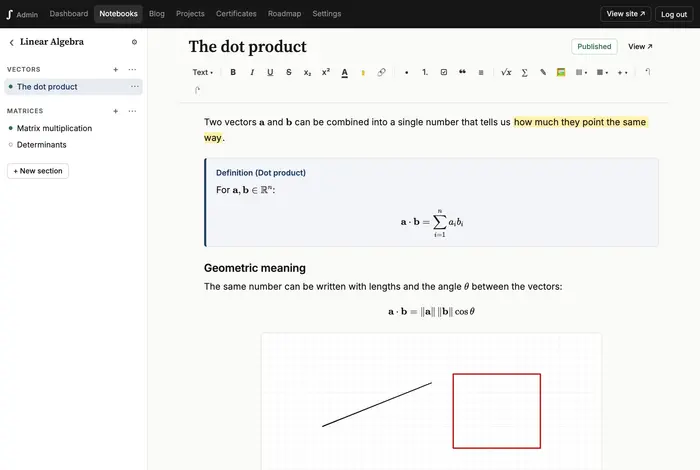Image resolution: width=700 pixels, height=470 pixels.
Task: Go to Dashboard tab
Action: [69, 14]
